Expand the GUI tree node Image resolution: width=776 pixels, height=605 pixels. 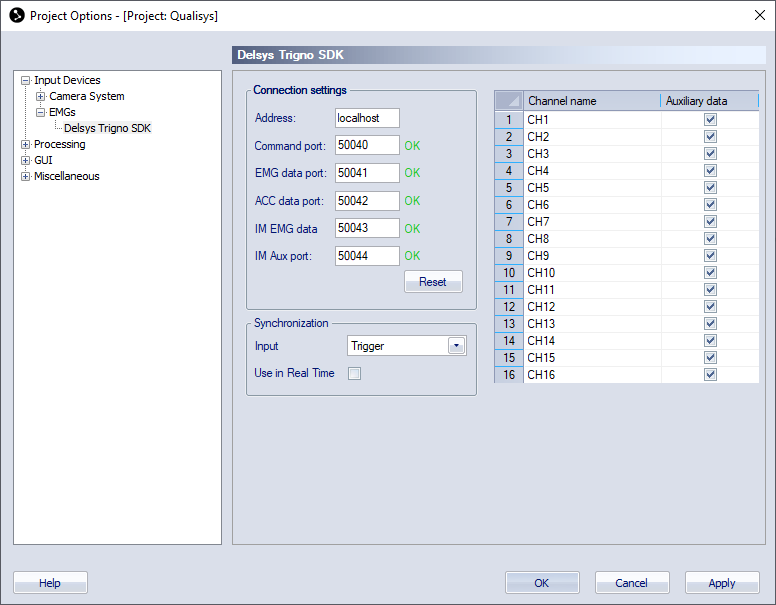[26, 160]
